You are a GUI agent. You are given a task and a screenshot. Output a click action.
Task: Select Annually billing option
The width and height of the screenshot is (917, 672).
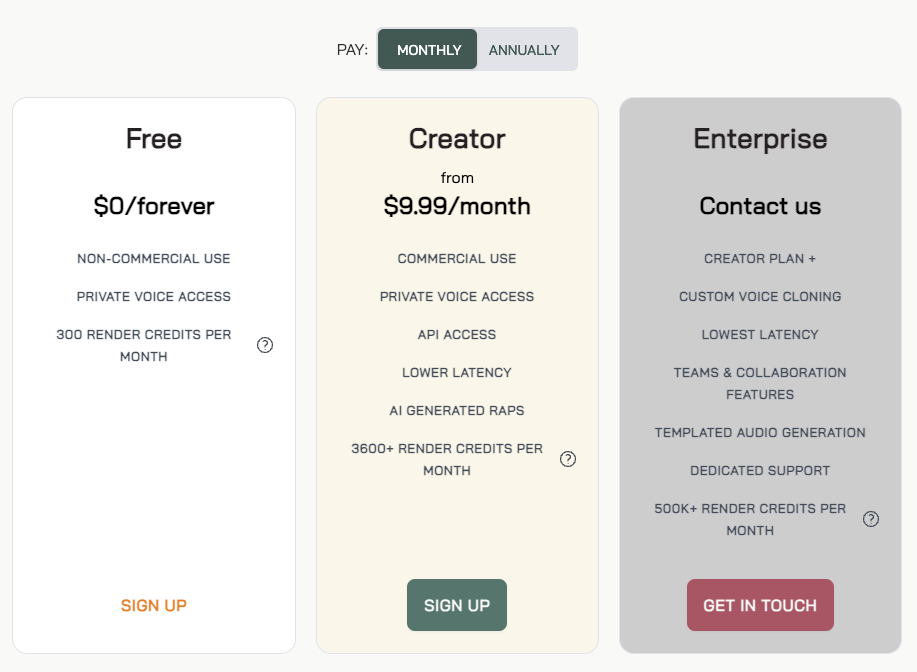[524, 50]
